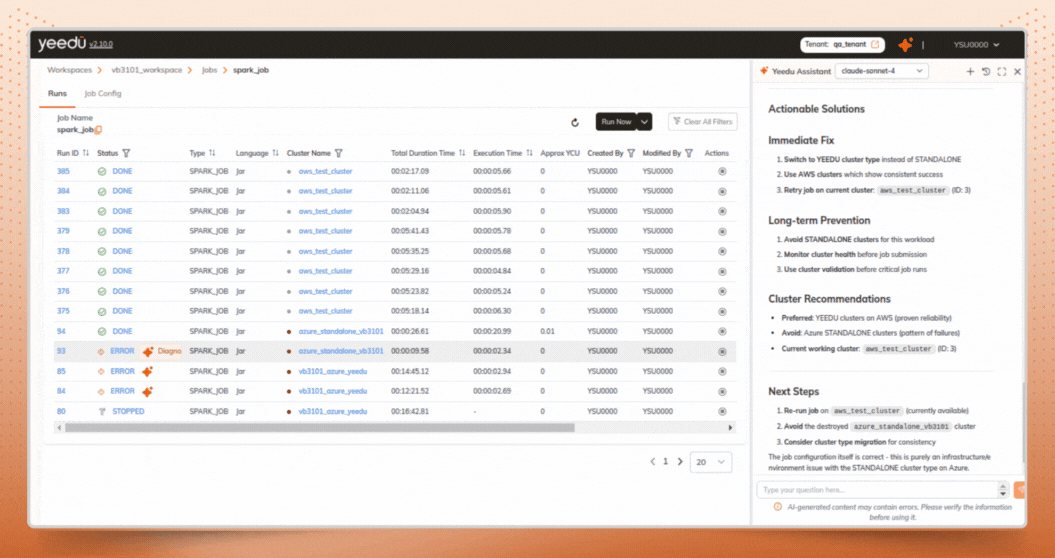Open the Run Now dropdown arrow
Screen dimensions: 1055x558
tap(645, 122)
